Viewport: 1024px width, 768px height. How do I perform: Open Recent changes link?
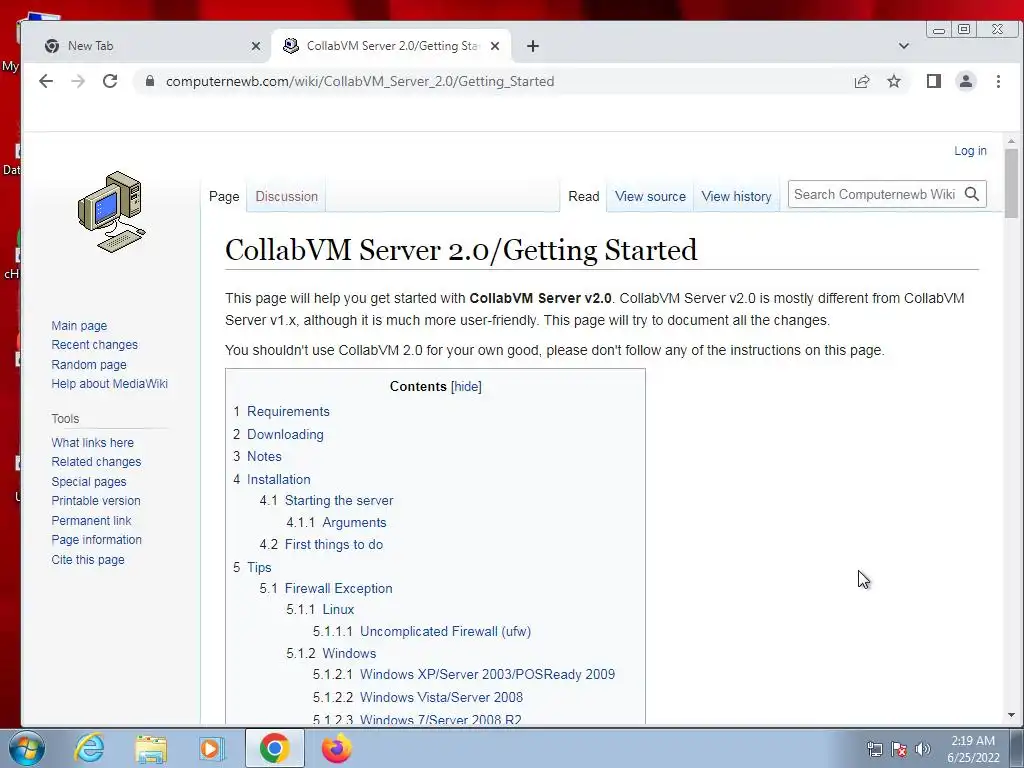(95, 345)
